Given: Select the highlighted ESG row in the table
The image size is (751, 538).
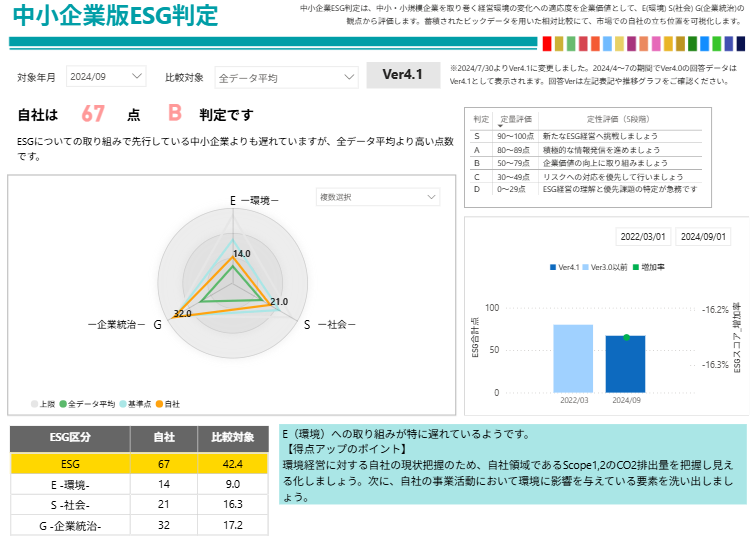Looking at the screenshot, I should click(x=139, y=463).
